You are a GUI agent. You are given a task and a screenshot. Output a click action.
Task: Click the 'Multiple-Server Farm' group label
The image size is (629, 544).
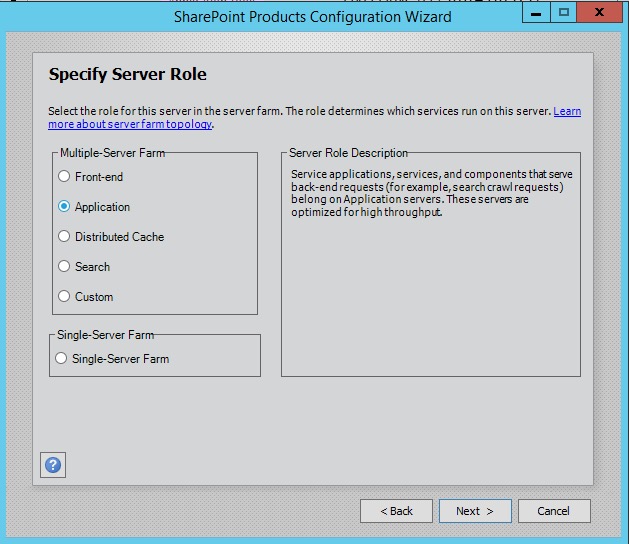(x=112, y=153)
